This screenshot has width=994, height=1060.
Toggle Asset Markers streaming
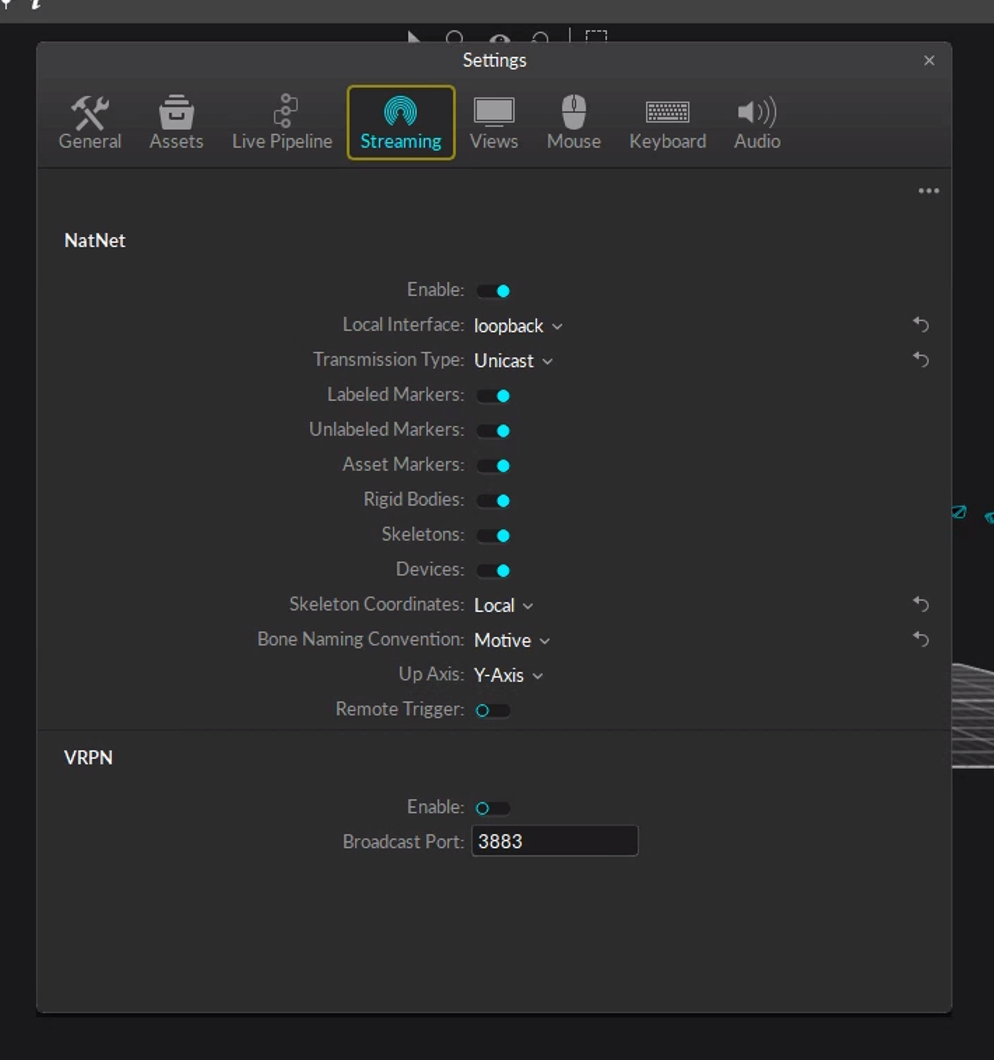tap(493, 466)
